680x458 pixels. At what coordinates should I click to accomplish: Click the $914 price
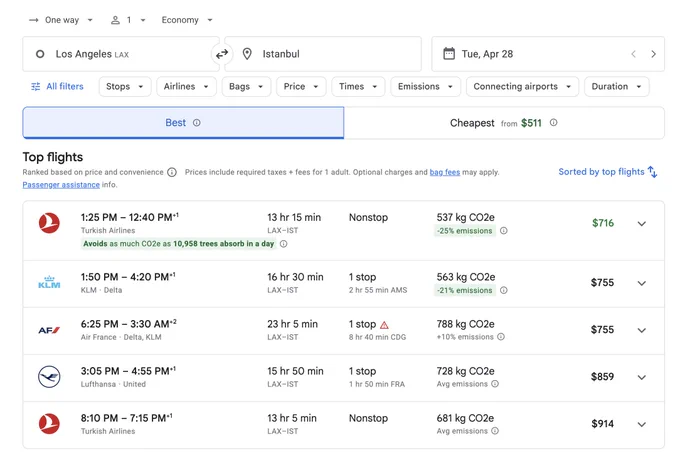(x=603, y=424)
